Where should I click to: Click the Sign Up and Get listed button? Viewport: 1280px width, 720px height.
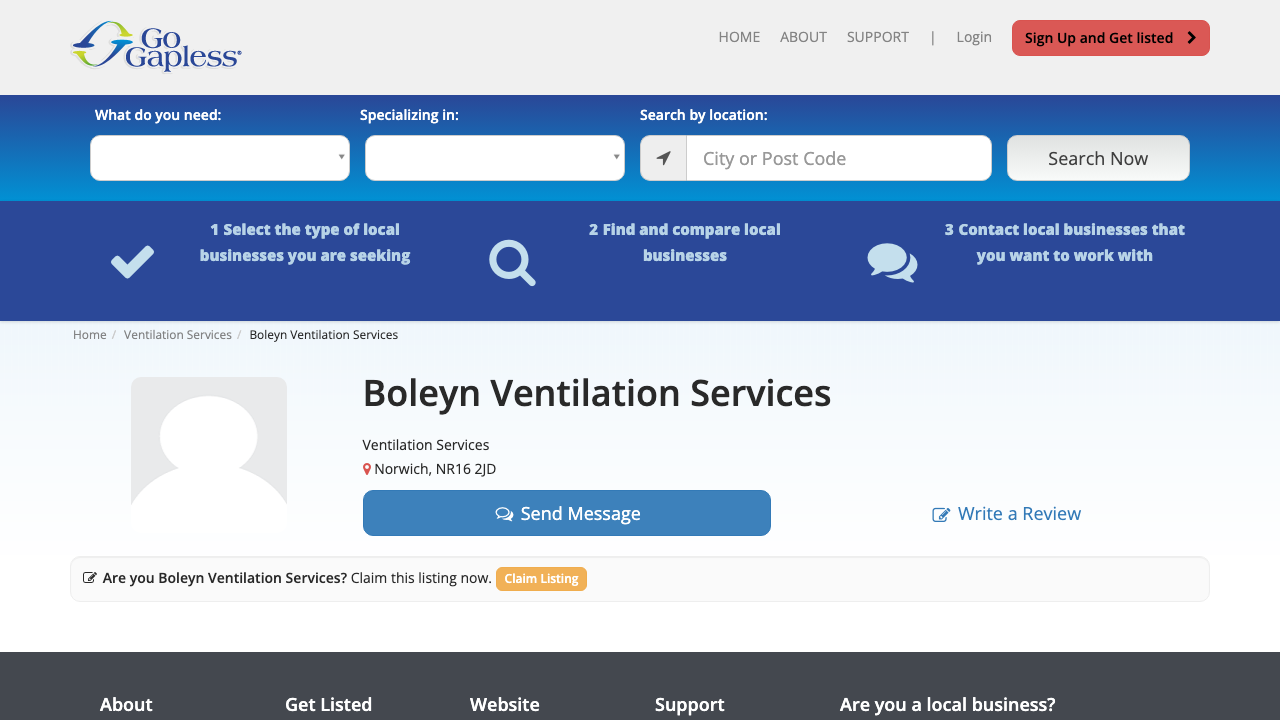pyautogui.click(x=1110, y=37)
